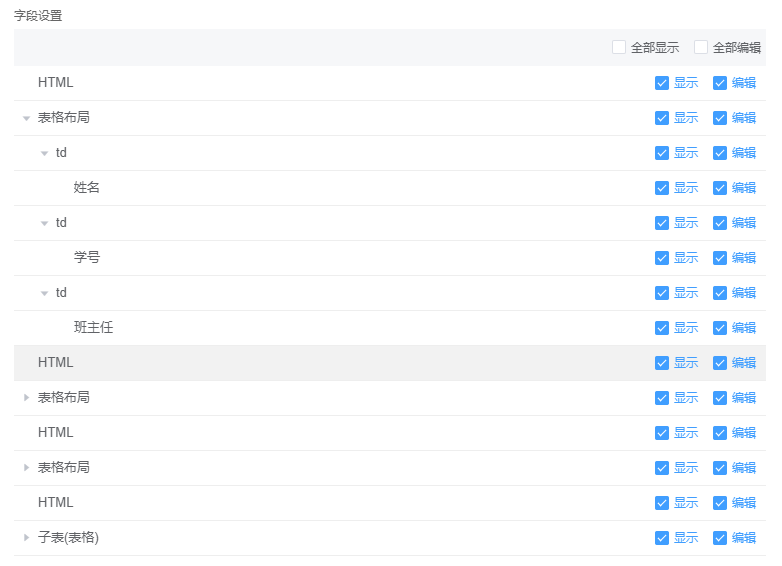The image size is (782, 566).
Task: Expand the 子表(表格) tree node
Action: (x=26, y=538)
